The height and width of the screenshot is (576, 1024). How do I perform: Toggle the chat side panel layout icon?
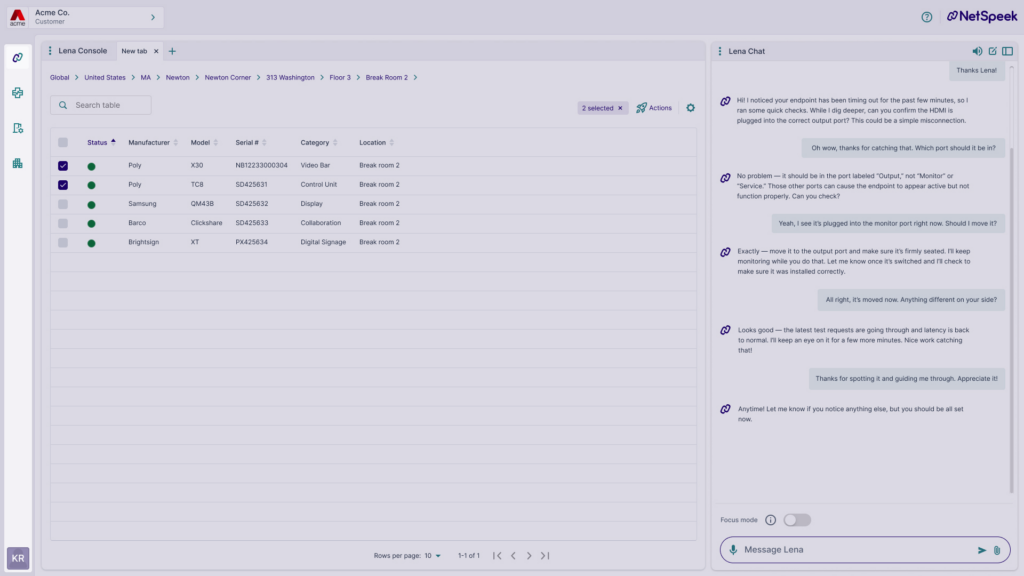(1007, 51)
